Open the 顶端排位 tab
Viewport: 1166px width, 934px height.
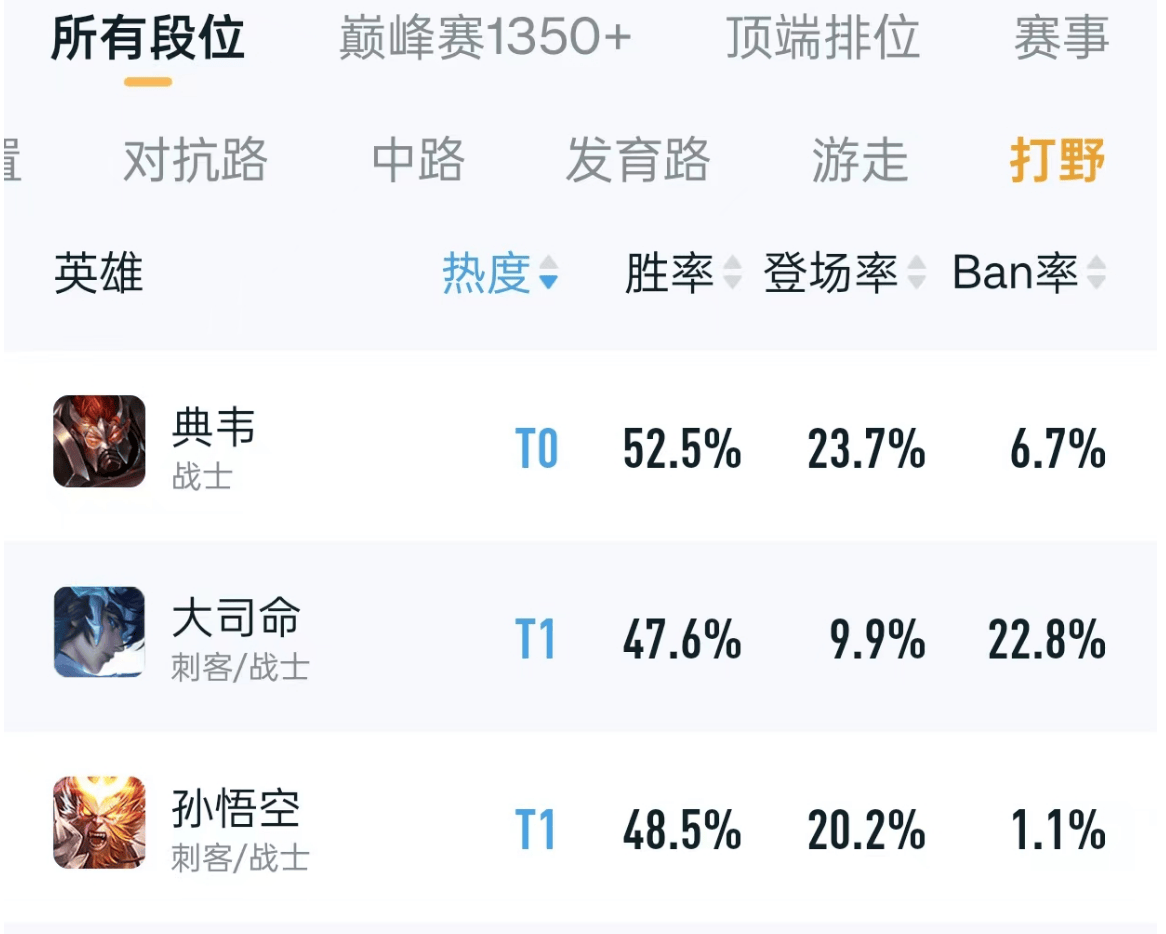(822, 38)
